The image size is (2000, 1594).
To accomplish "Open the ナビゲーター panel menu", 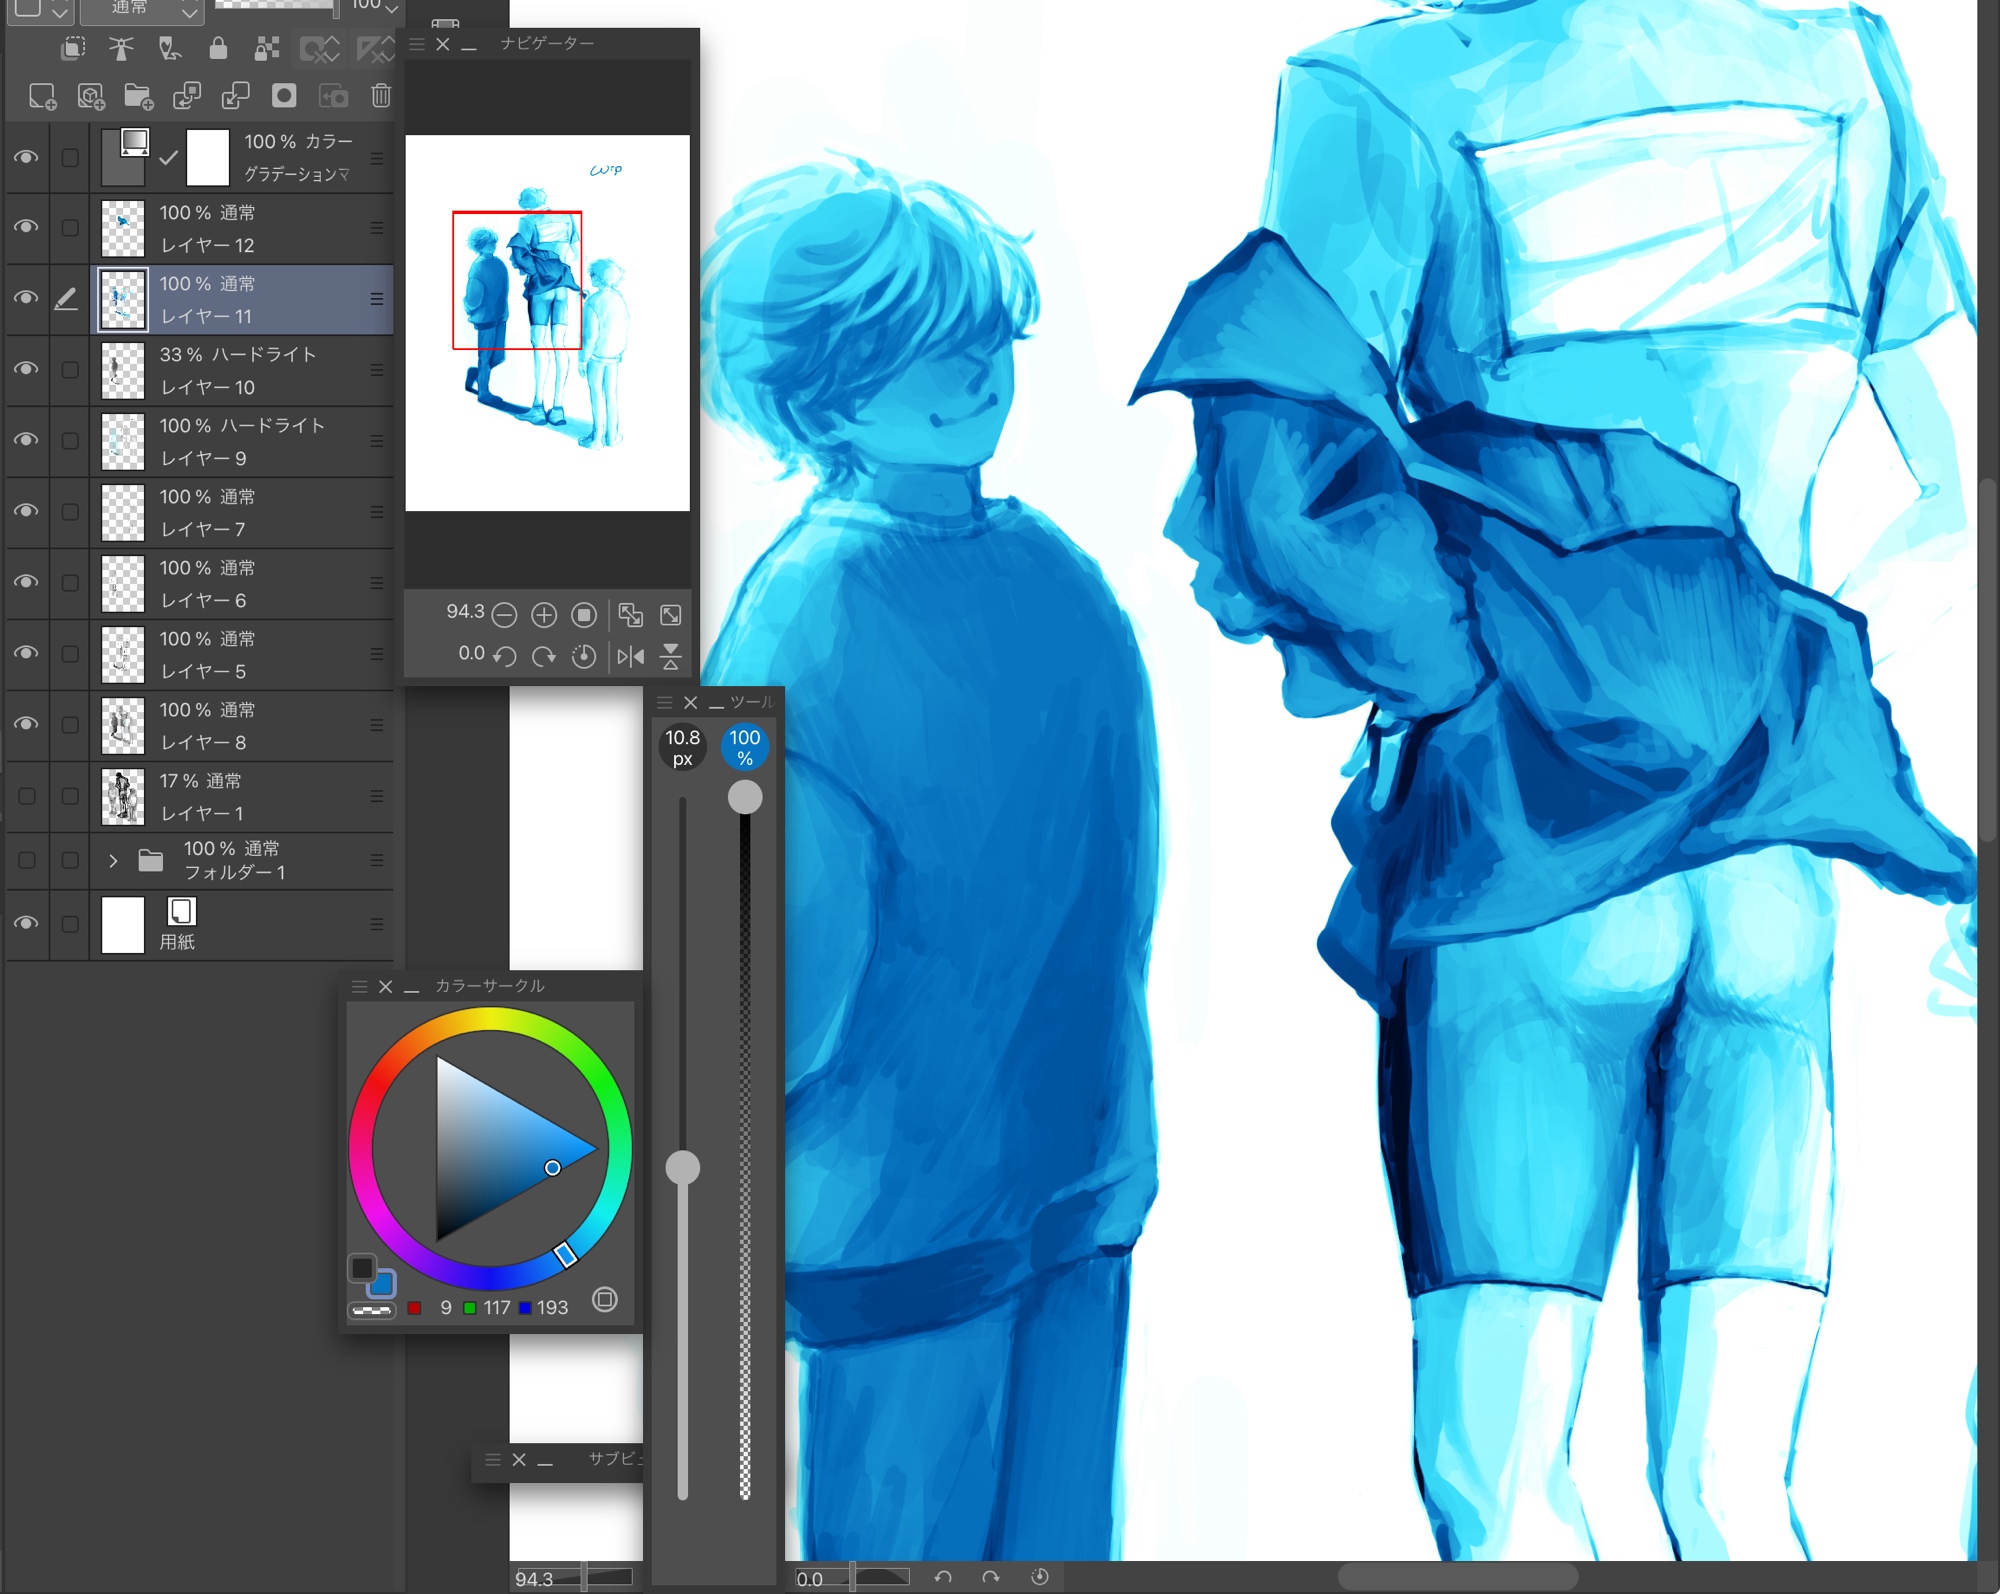I will click(417, 44).
